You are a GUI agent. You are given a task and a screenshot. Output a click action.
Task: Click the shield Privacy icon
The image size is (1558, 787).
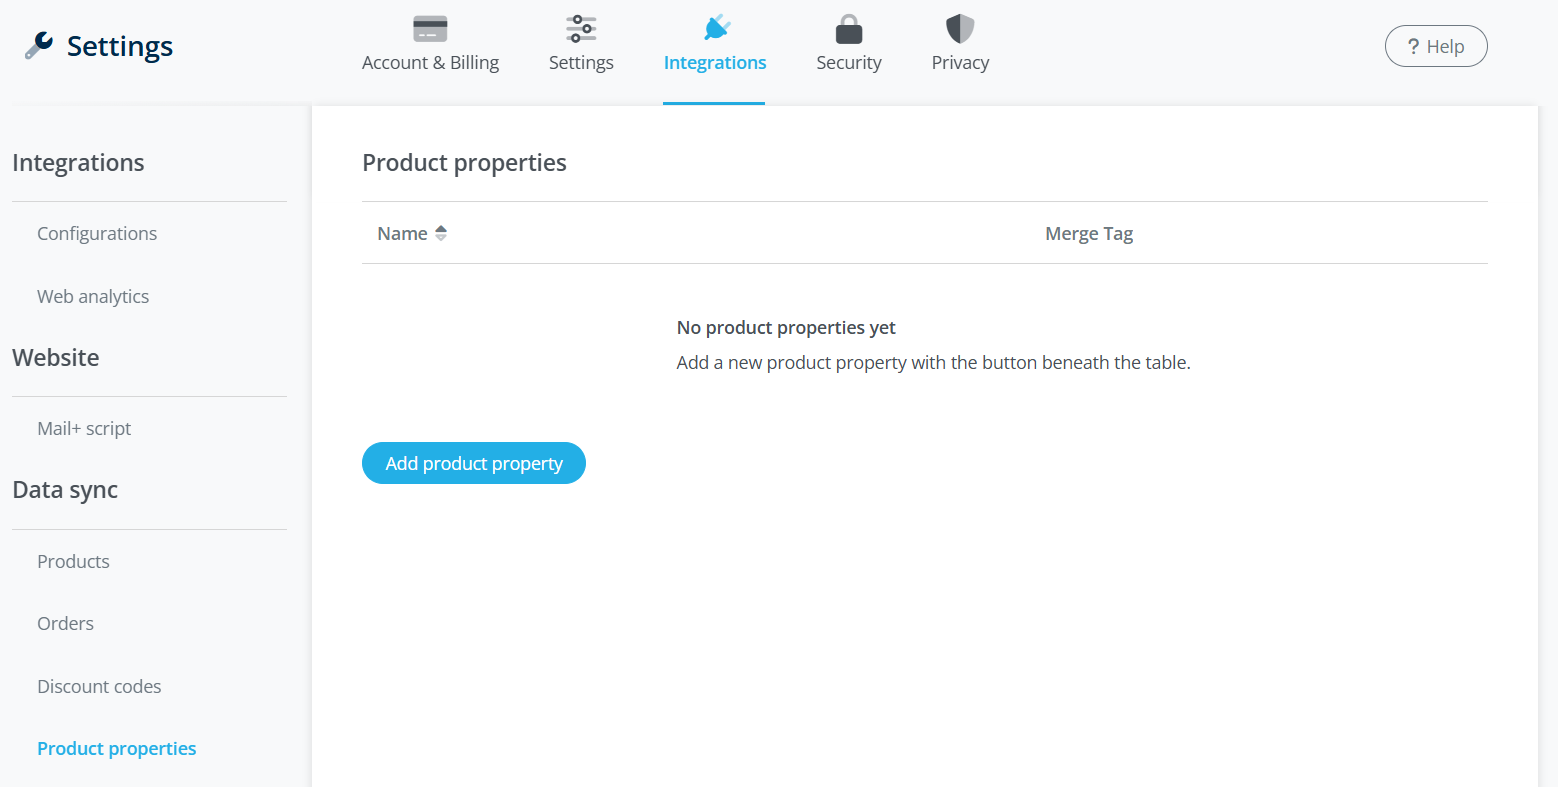click(960, 29)
